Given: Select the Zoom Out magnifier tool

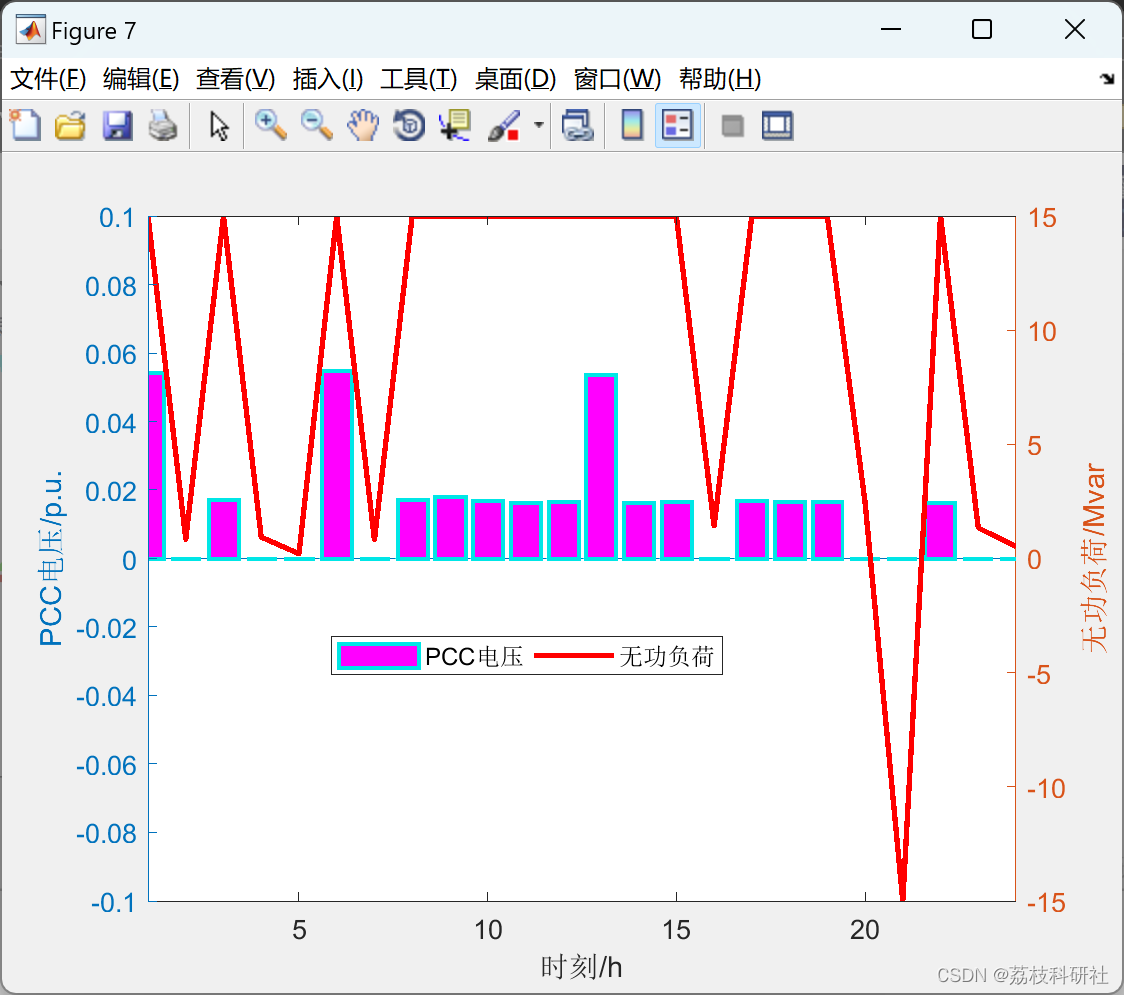Looking at the screenshot, I should tap(317, 126).
